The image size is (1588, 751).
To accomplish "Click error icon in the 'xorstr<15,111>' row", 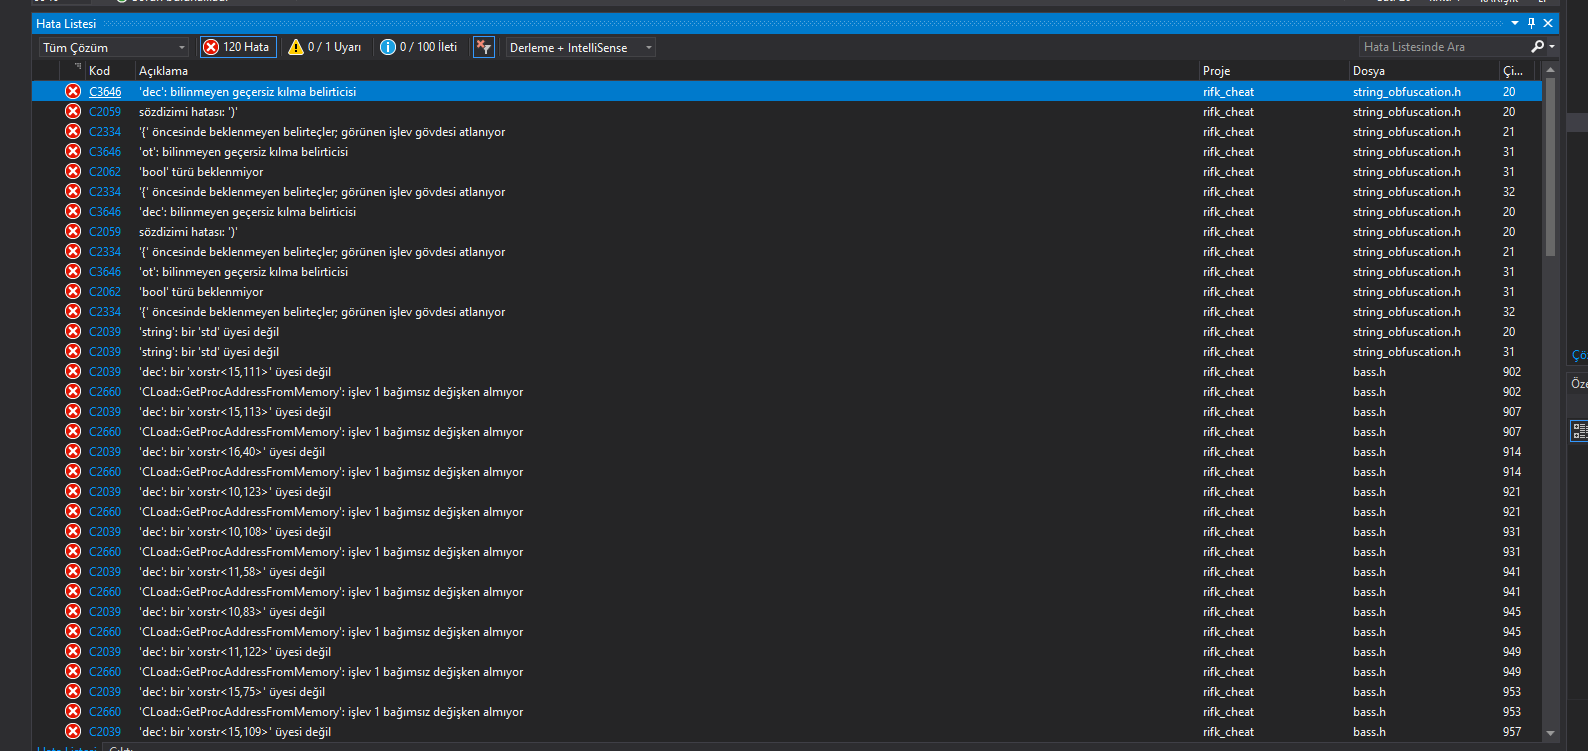I will point(73,371).
